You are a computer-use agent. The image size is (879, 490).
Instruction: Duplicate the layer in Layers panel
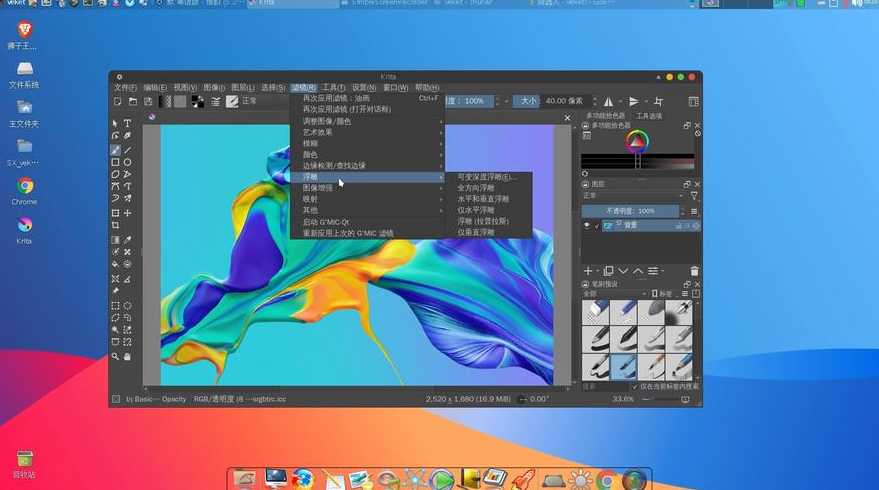[608, 271]
